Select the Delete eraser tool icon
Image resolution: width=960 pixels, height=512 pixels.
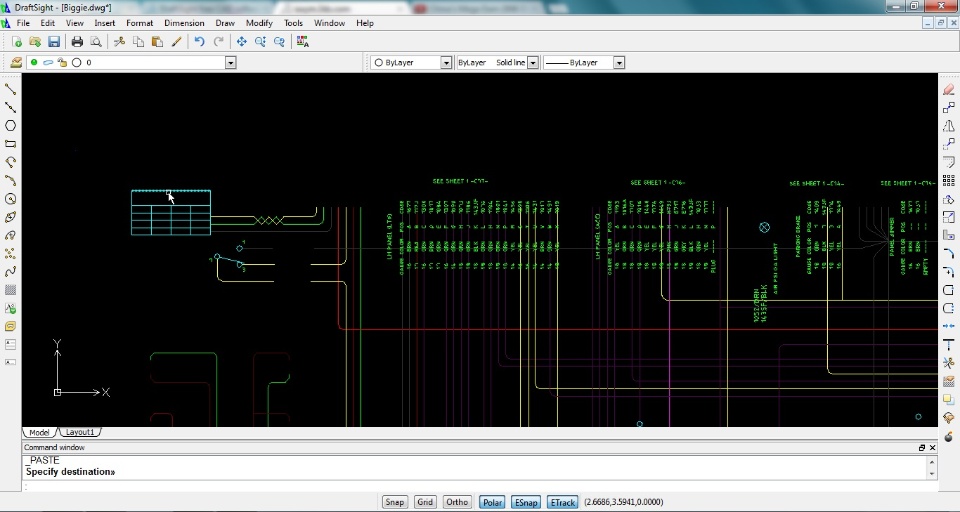click(949, 89)
